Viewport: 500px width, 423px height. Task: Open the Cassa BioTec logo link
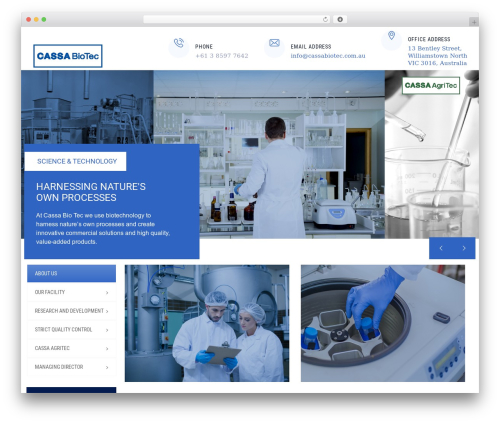click(x=68, y=56)
